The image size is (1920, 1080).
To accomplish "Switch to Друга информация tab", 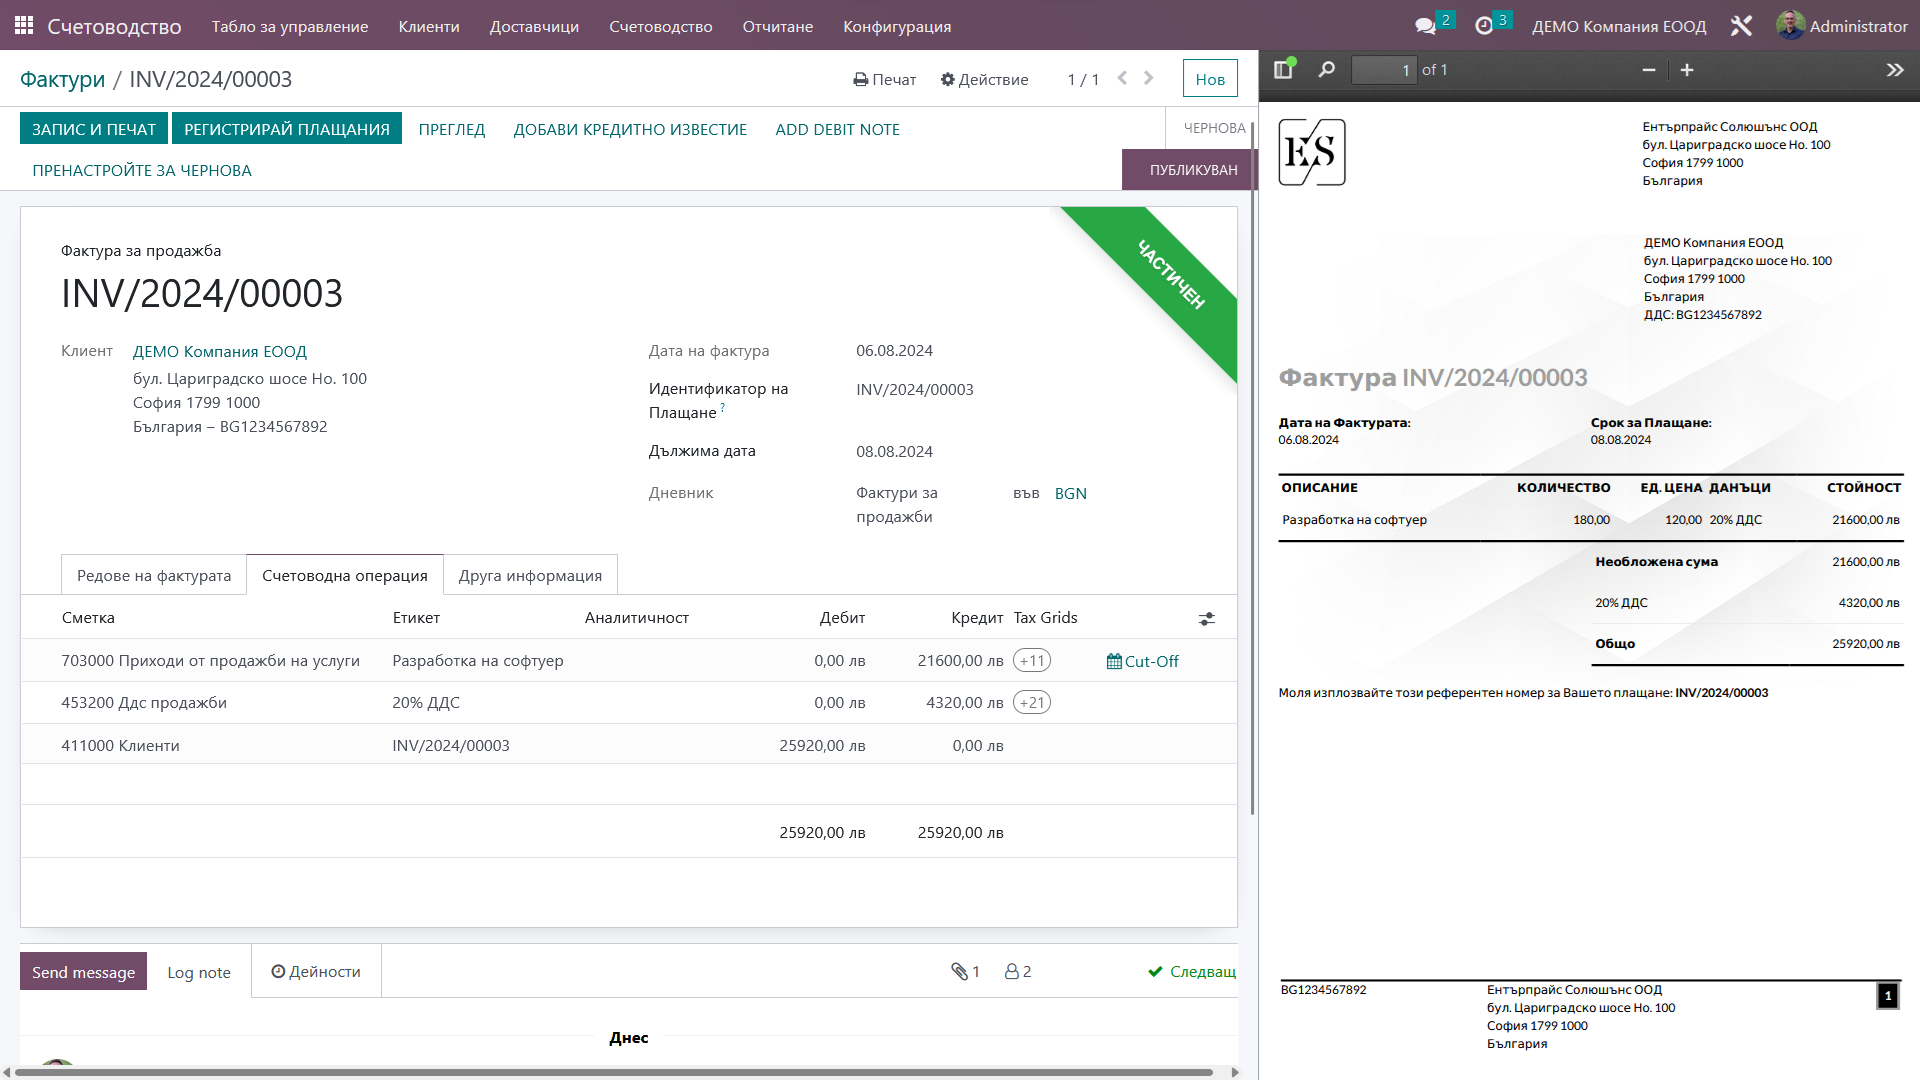I will click(x=530, y=575).
